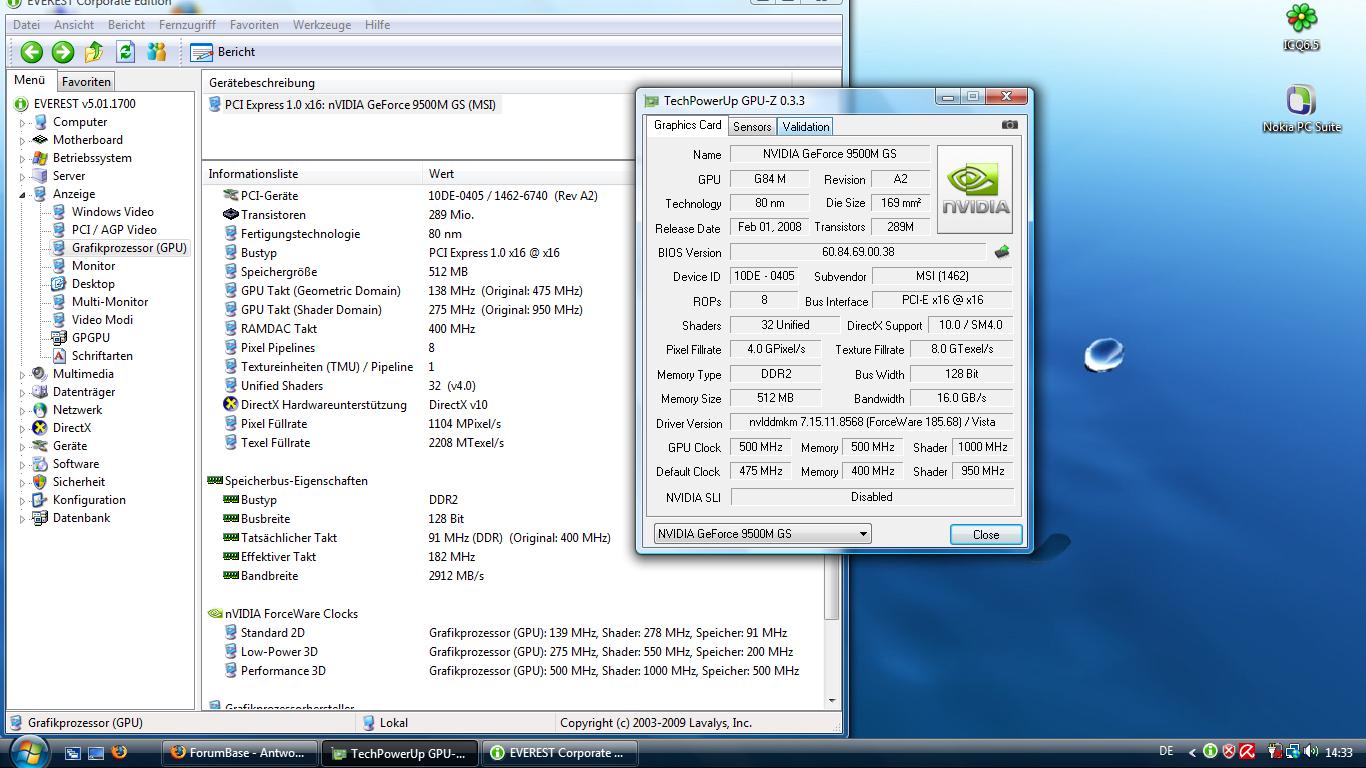Show hidden tray icons arrow
This screenshot has width=1366, height=768.
pyautogui.click(x=1192, y=752)
